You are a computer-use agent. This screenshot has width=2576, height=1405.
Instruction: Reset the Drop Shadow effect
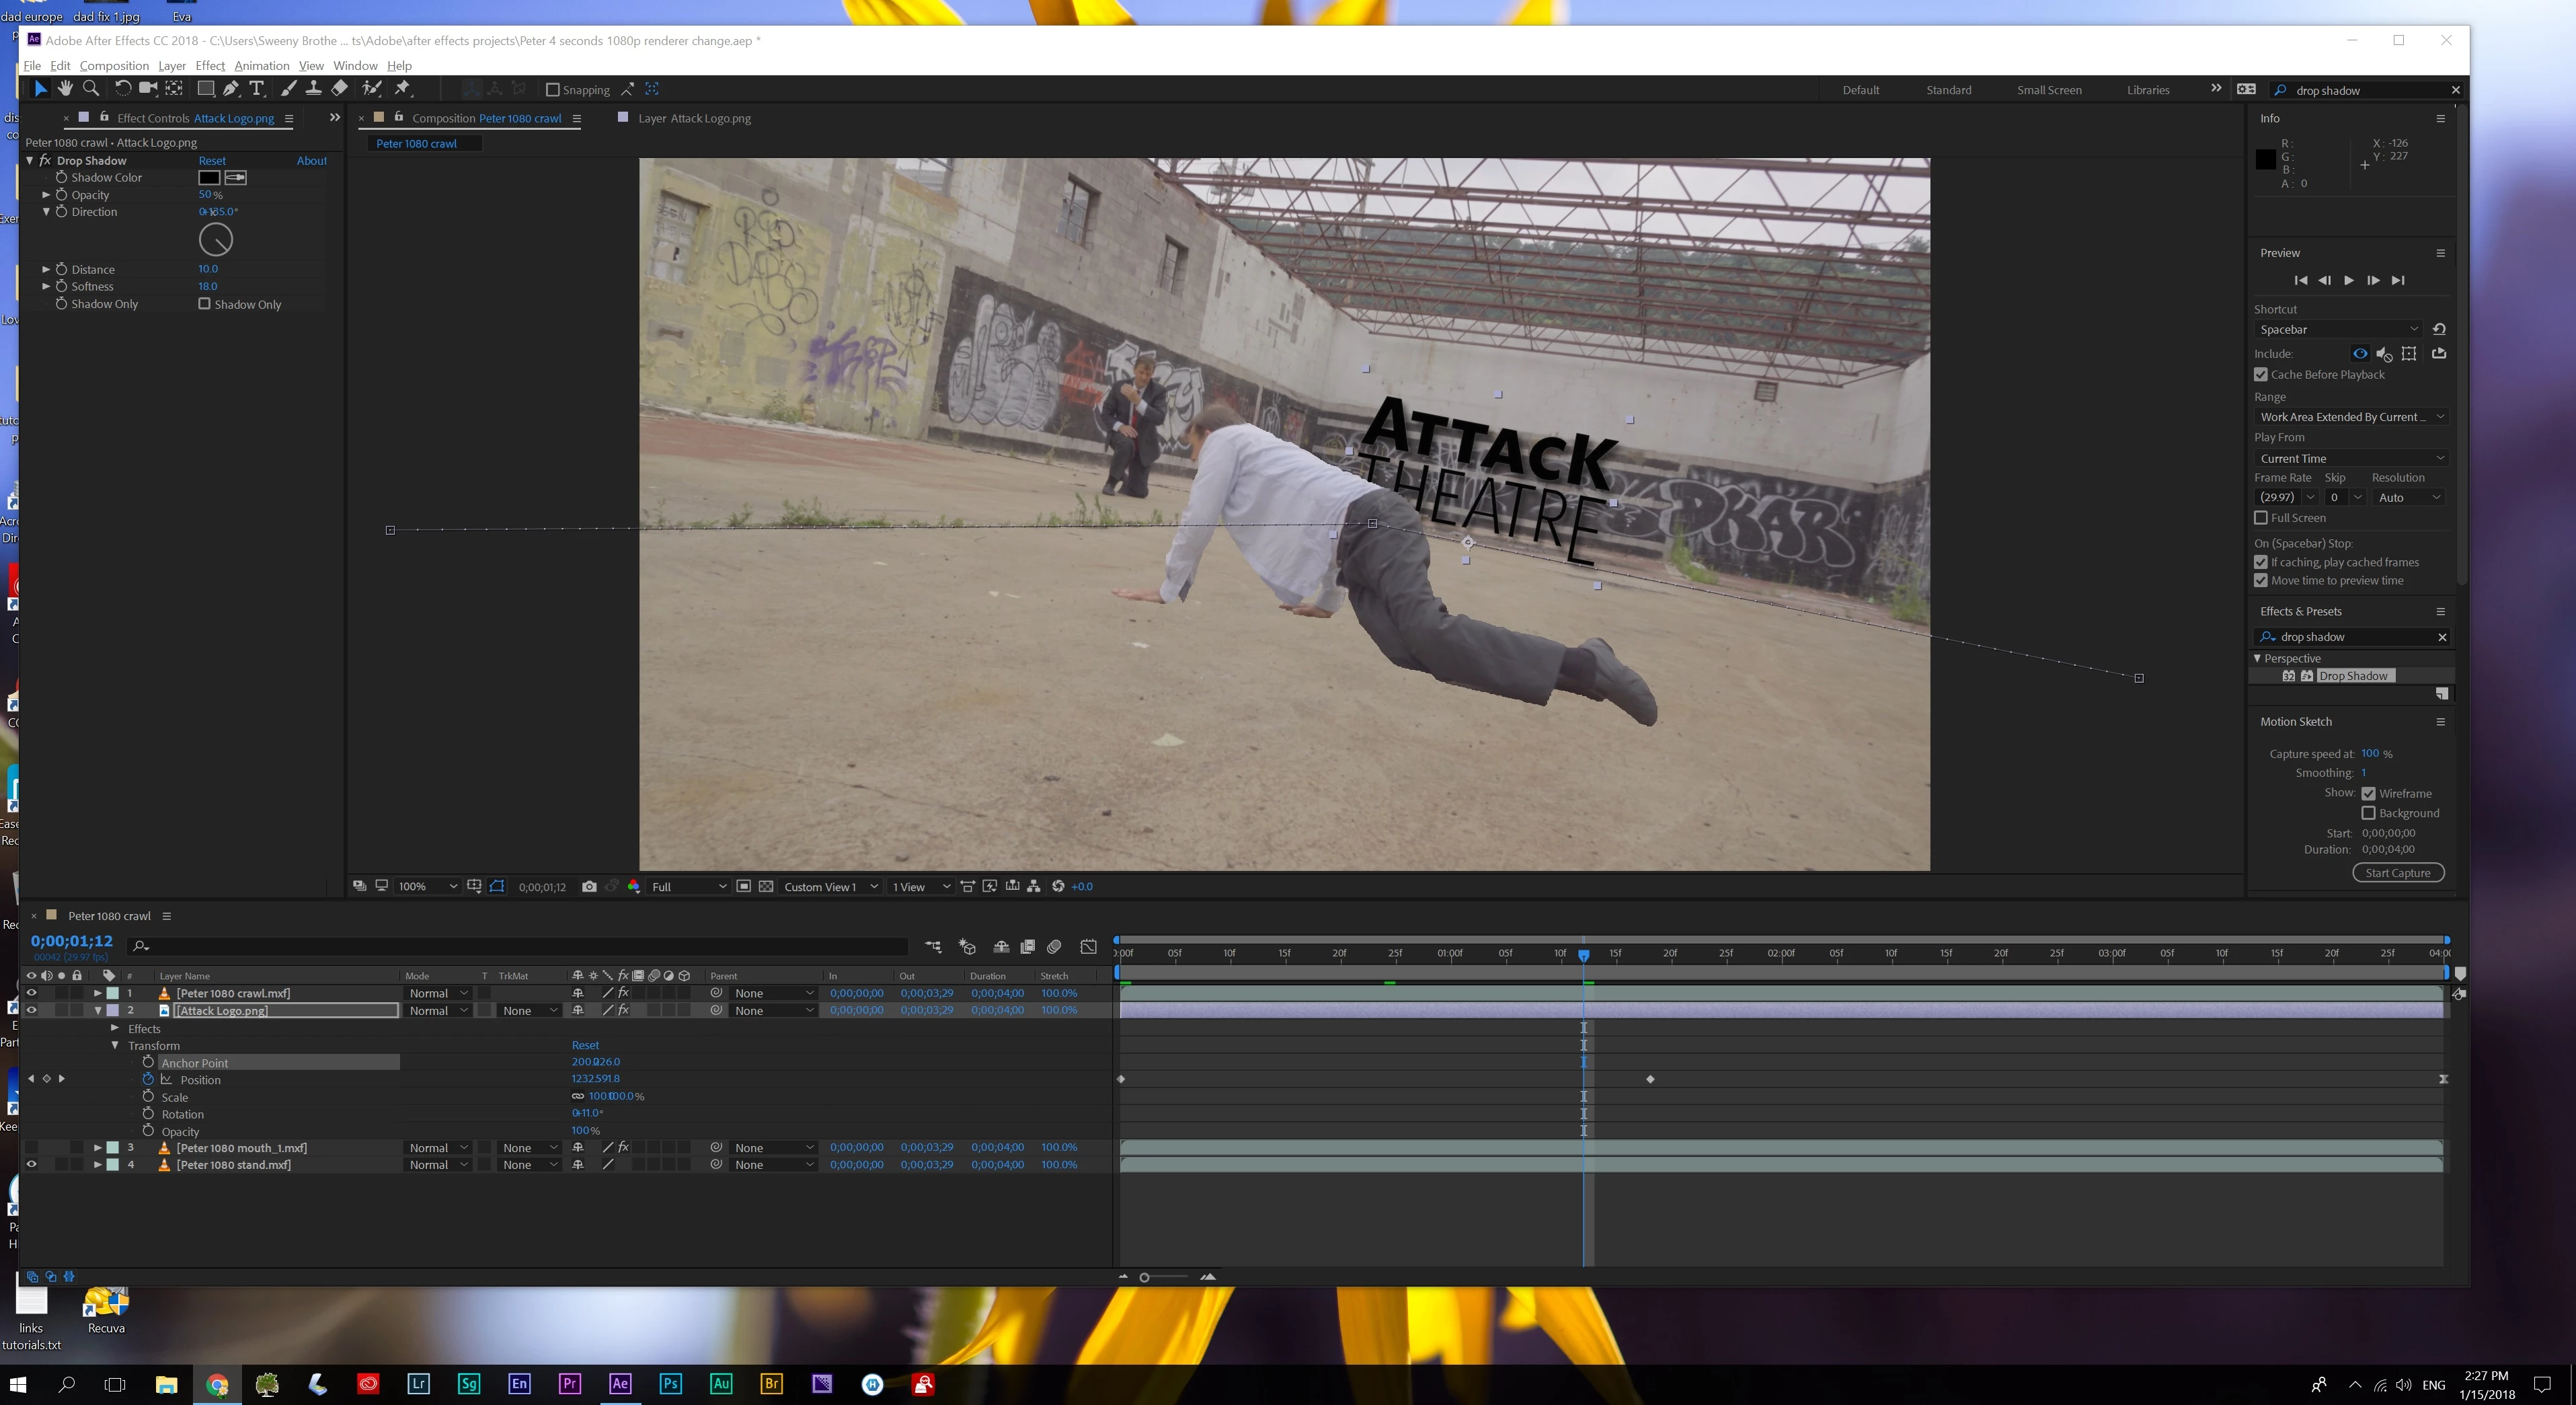(x=212, y=160)
